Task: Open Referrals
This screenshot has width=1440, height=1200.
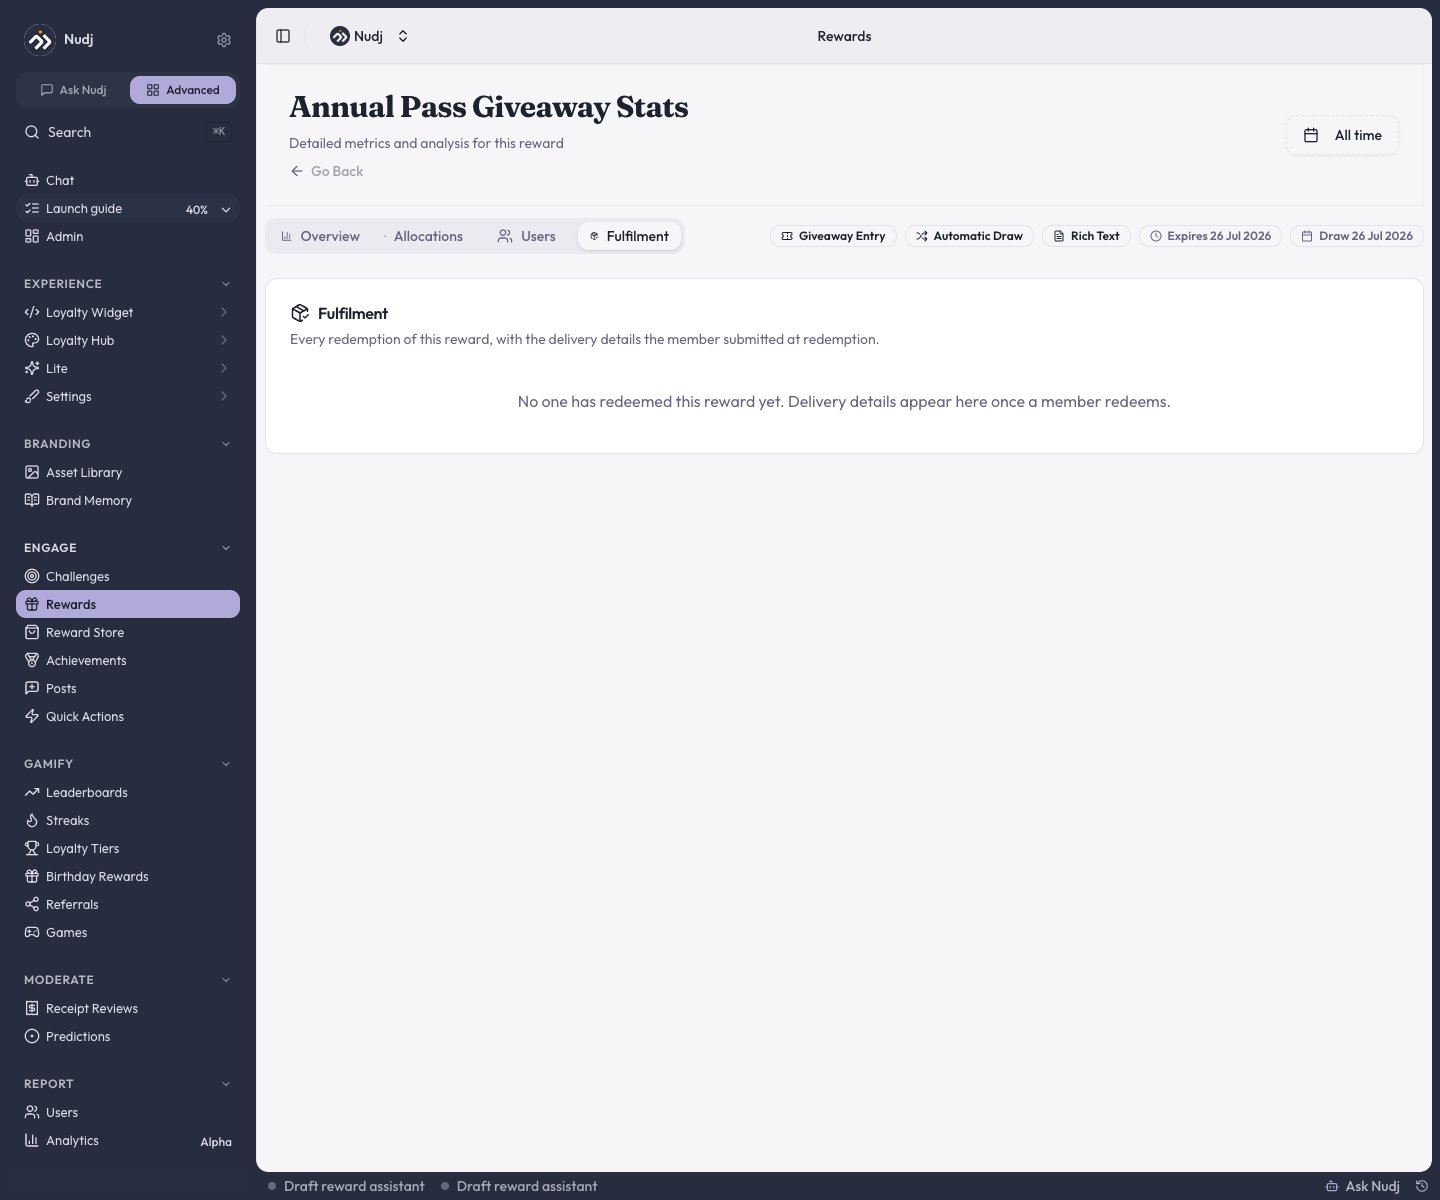Action: click(128, 904)
